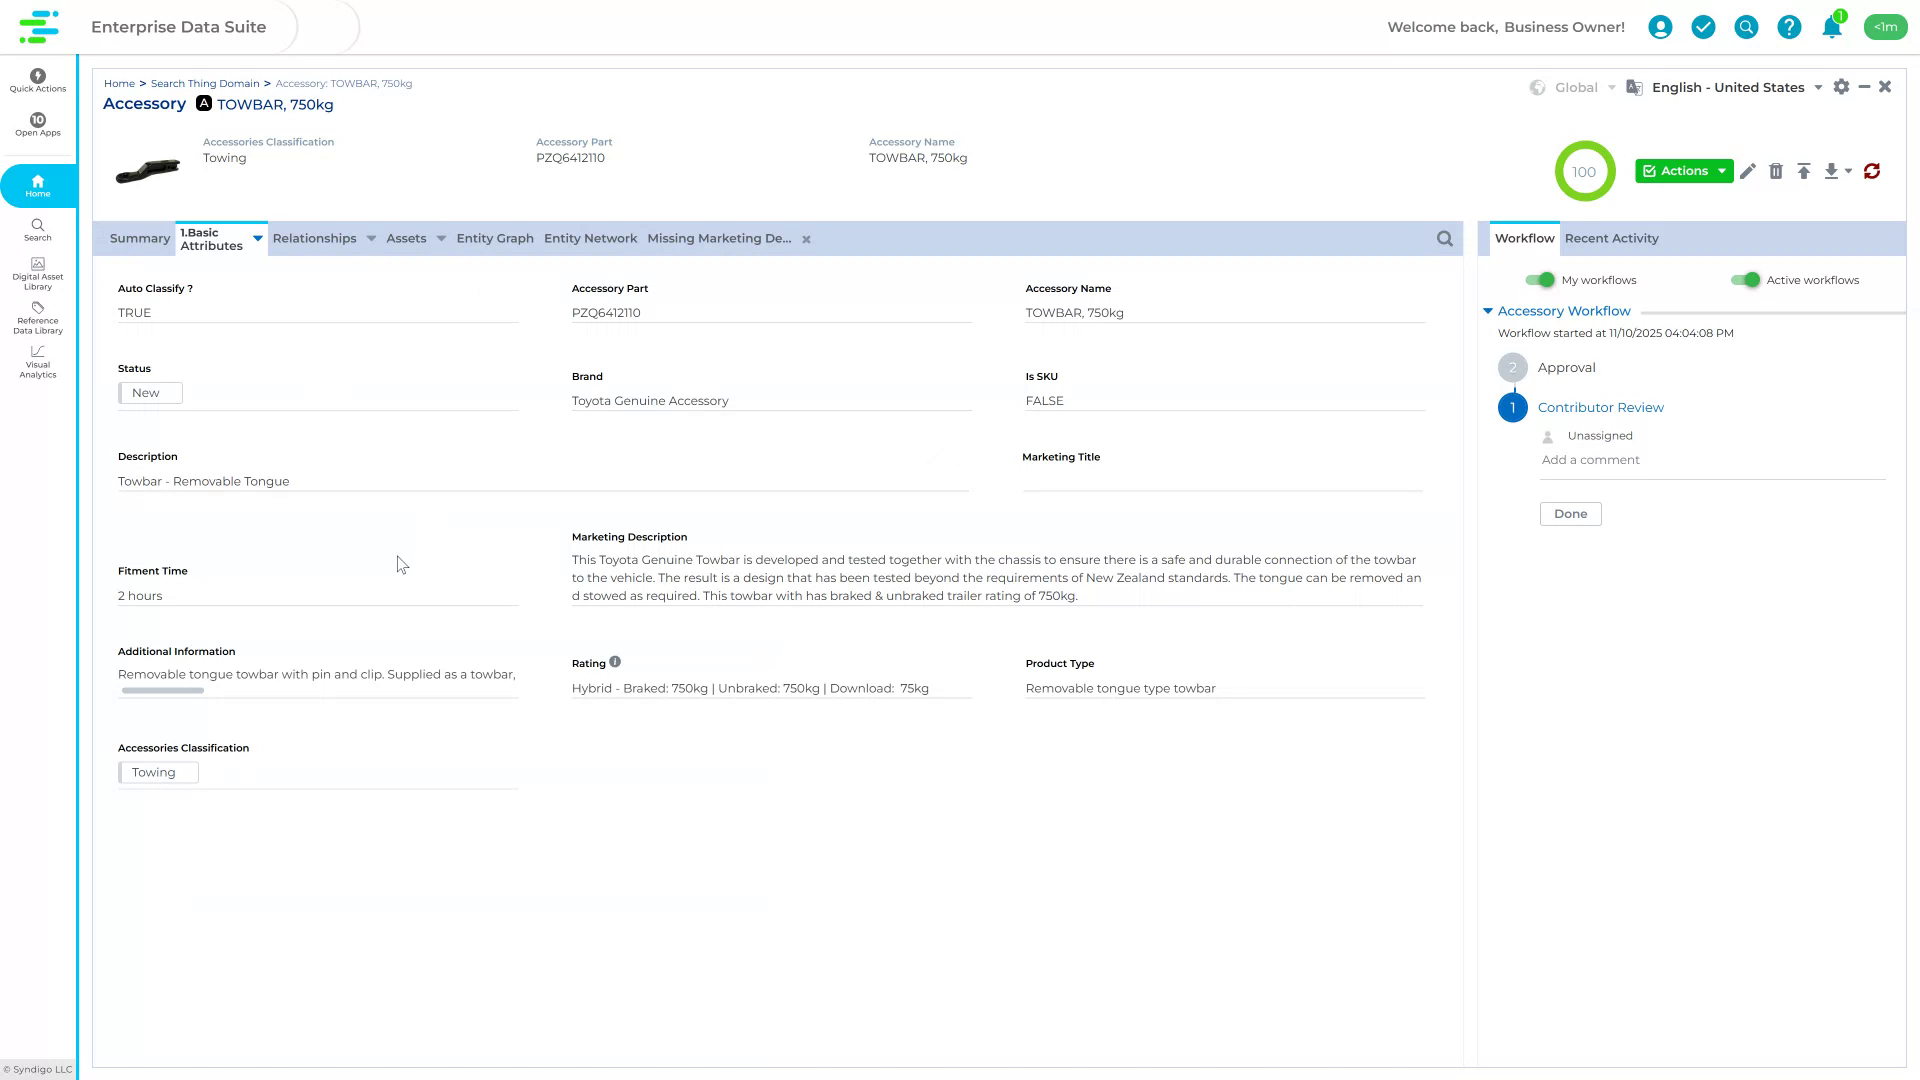
Task: Refresh the record with the red refresh icon
Action: click(x=1872, y=171)
